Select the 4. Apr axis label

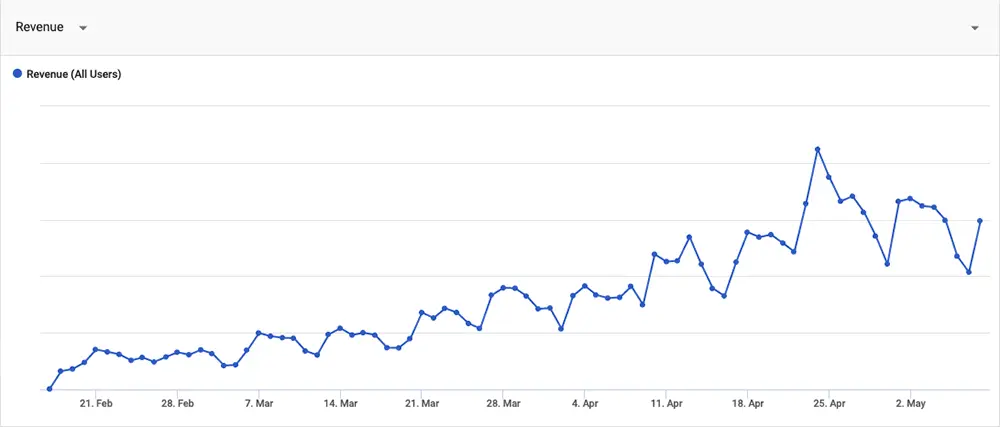pyautogui.click(x=584, y=403)
